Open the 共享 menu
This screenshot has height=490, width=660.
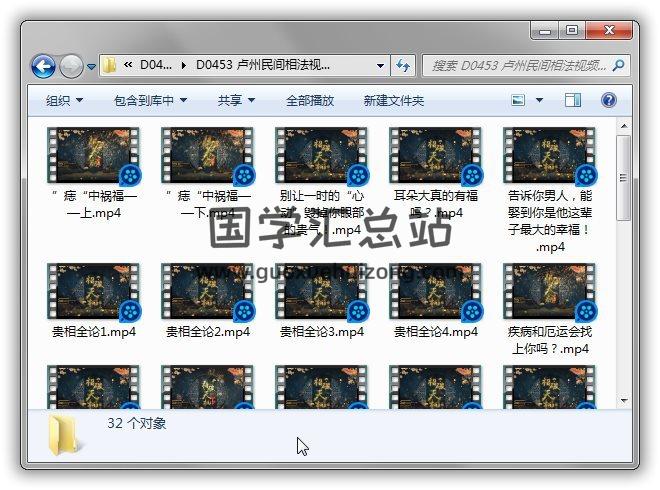[x=236, y=101]
